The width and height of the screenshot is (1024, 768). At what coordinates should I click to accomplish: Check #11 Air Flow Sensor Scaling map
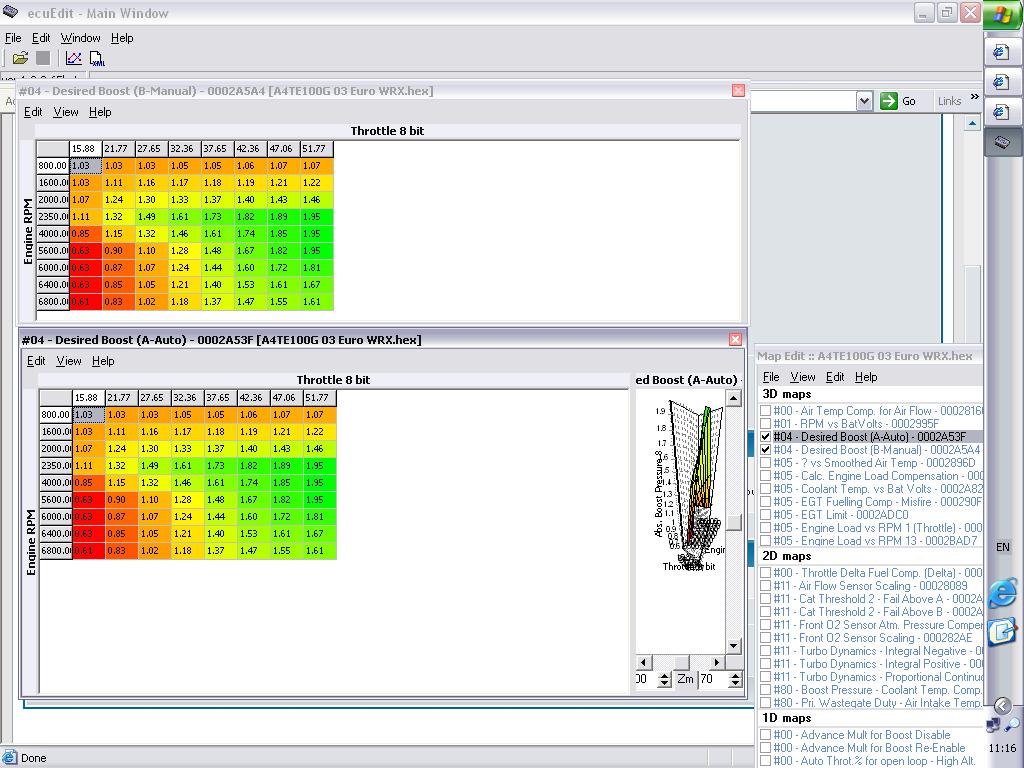(x=765, y=586)
